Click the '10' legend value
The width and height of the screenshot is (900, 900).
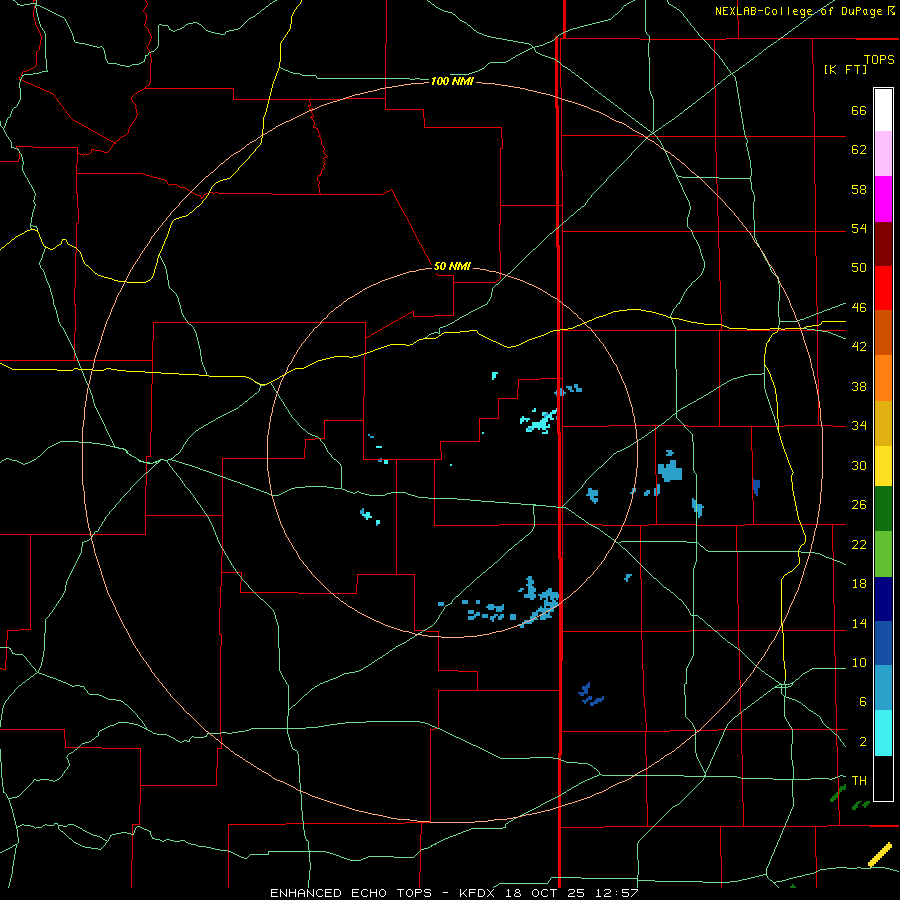859,663
